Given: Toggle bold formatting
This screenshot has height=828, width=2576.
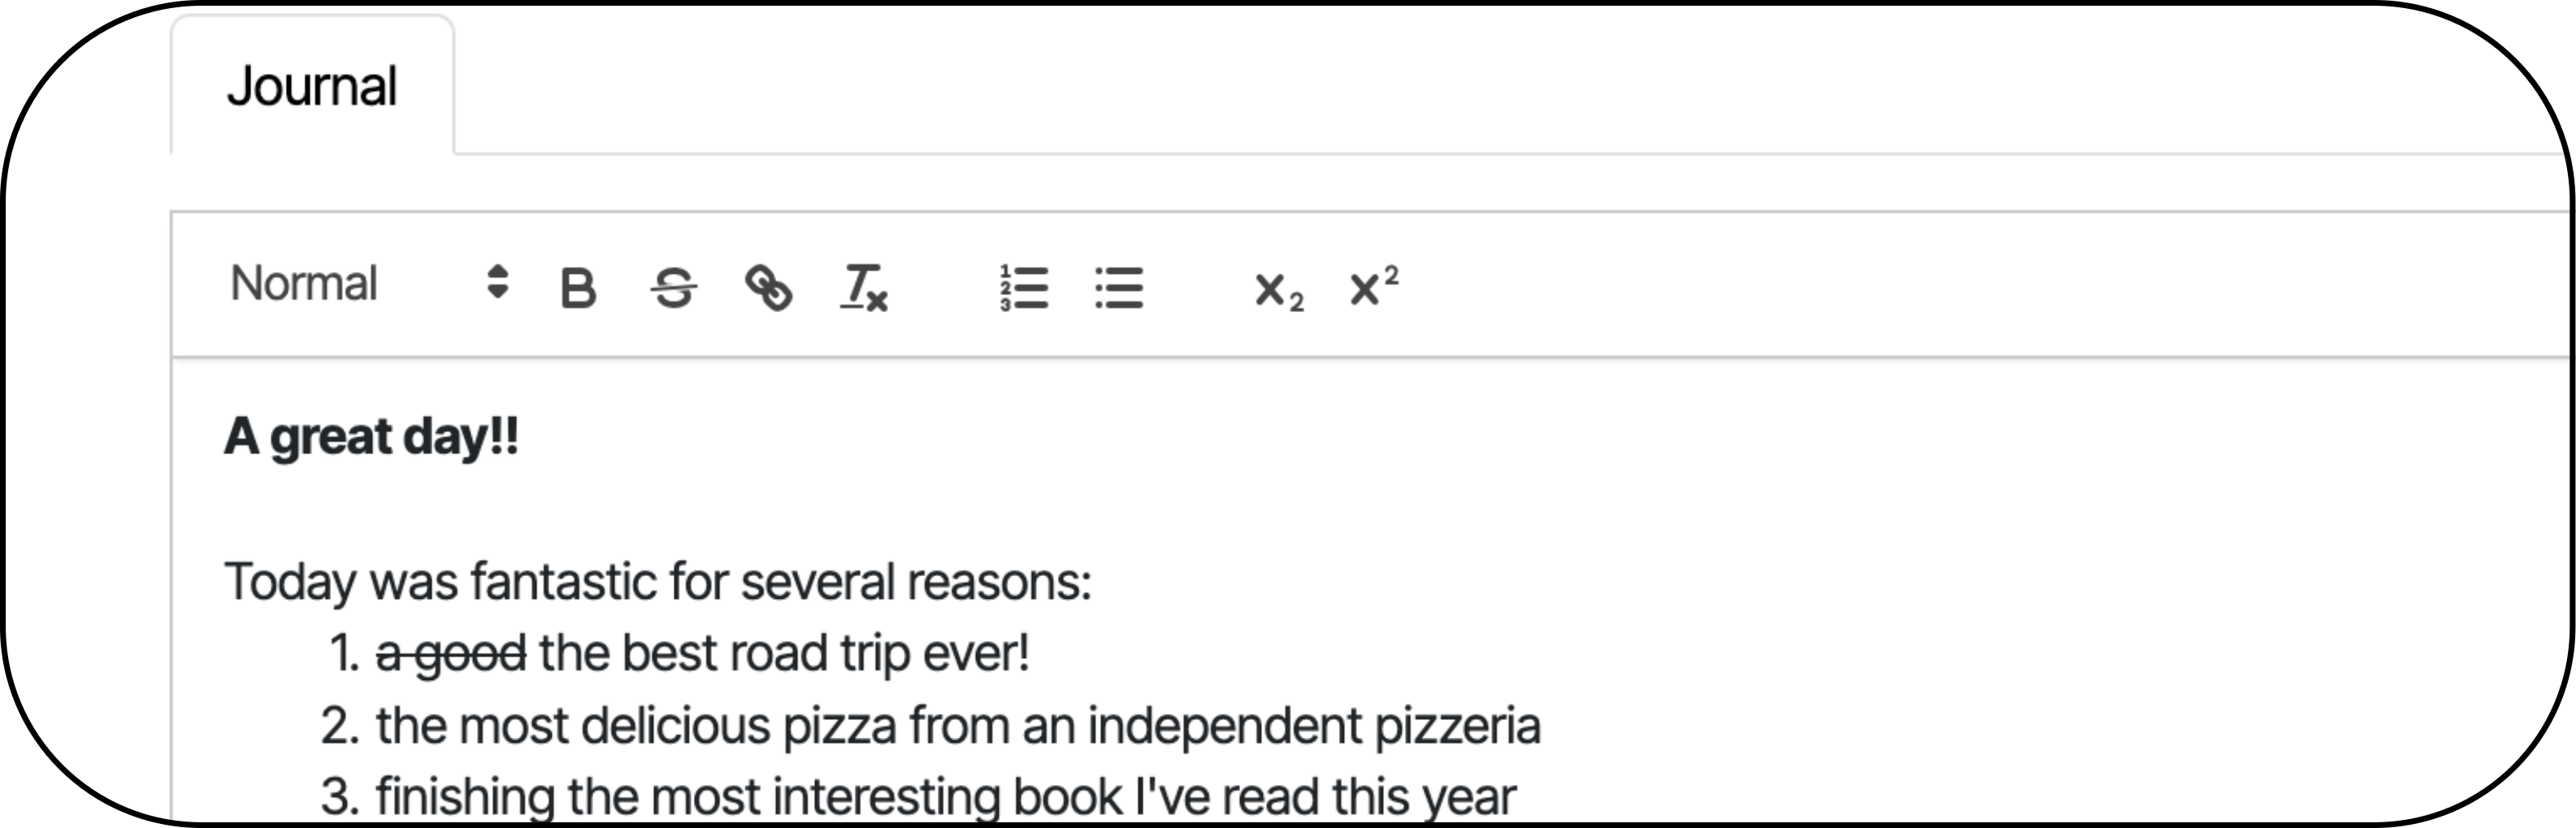Looking at the screenshot, I should click(x=578, y=289).
